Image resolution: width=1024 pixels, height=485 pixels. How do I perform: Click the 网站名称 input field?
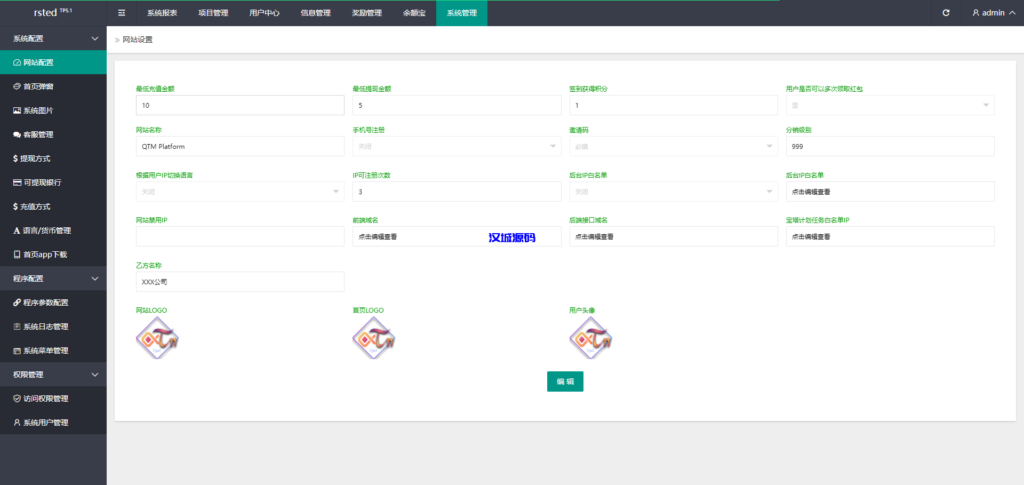point(240,146)
